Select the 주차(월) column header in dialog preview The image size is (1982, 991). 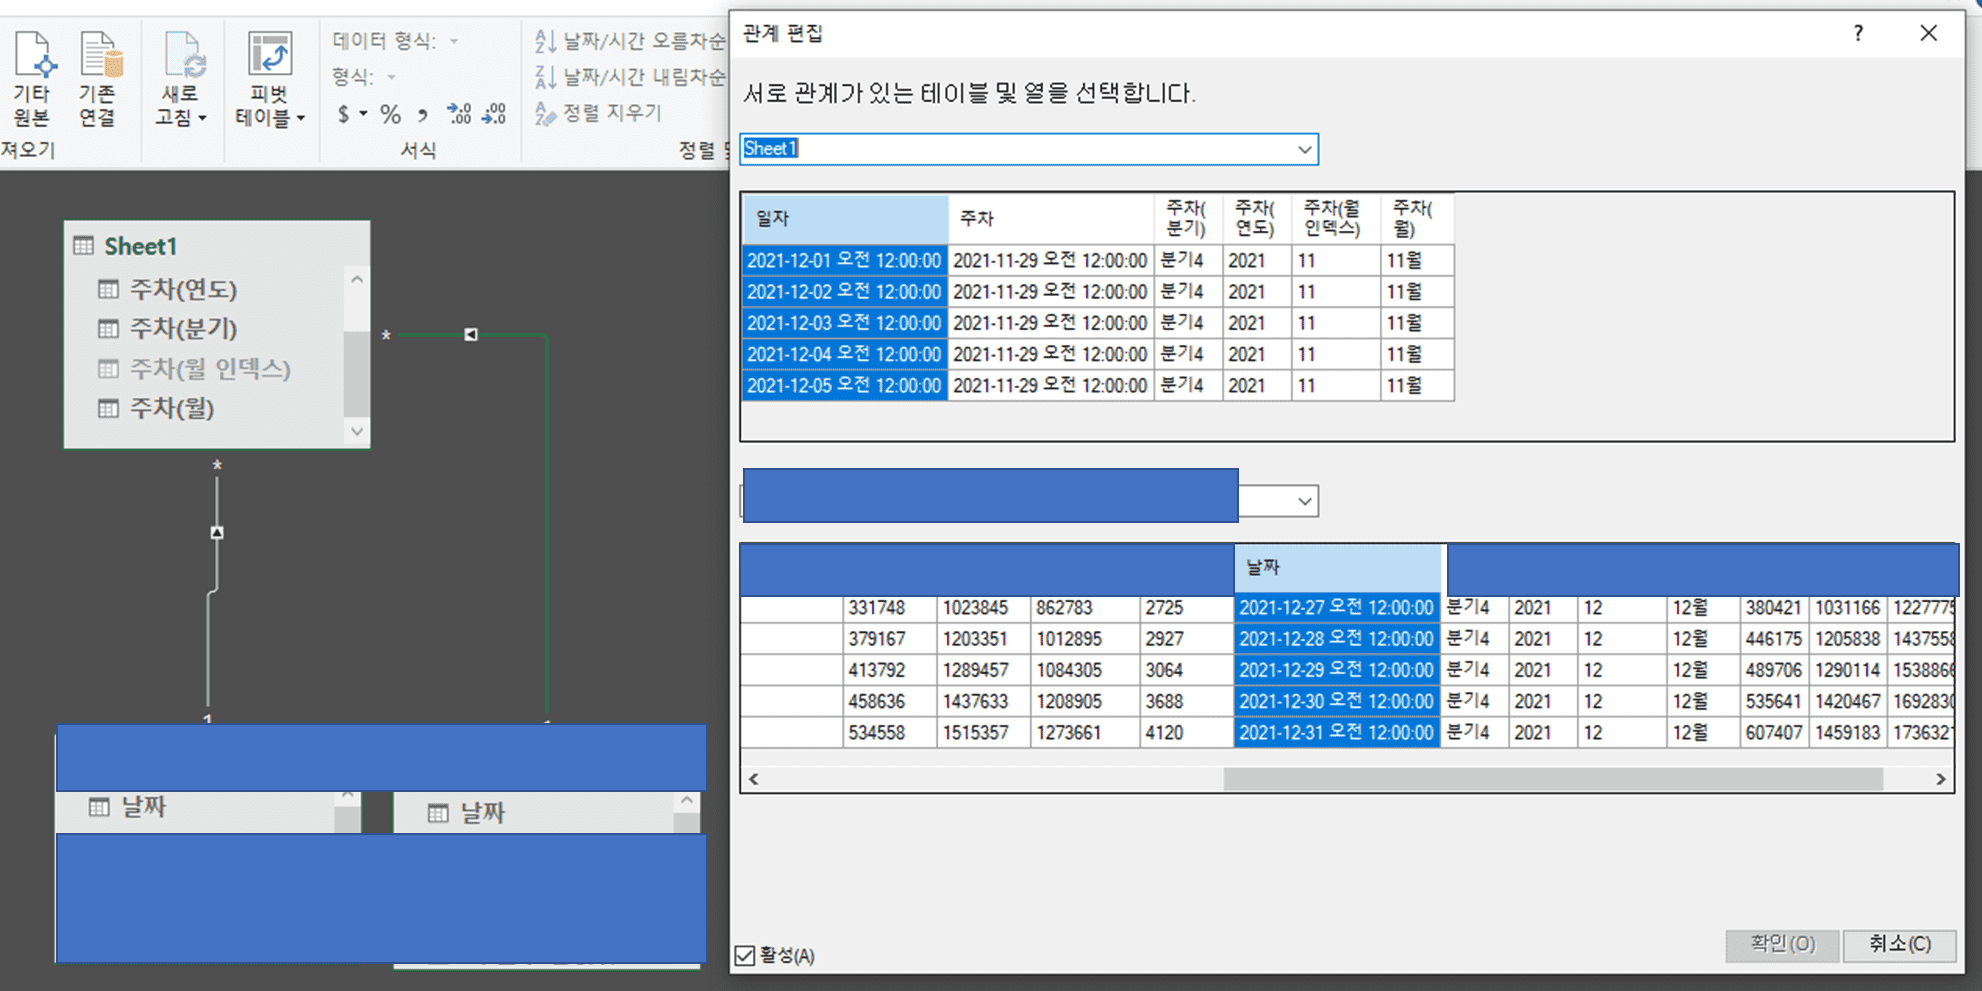point(1417,219)
